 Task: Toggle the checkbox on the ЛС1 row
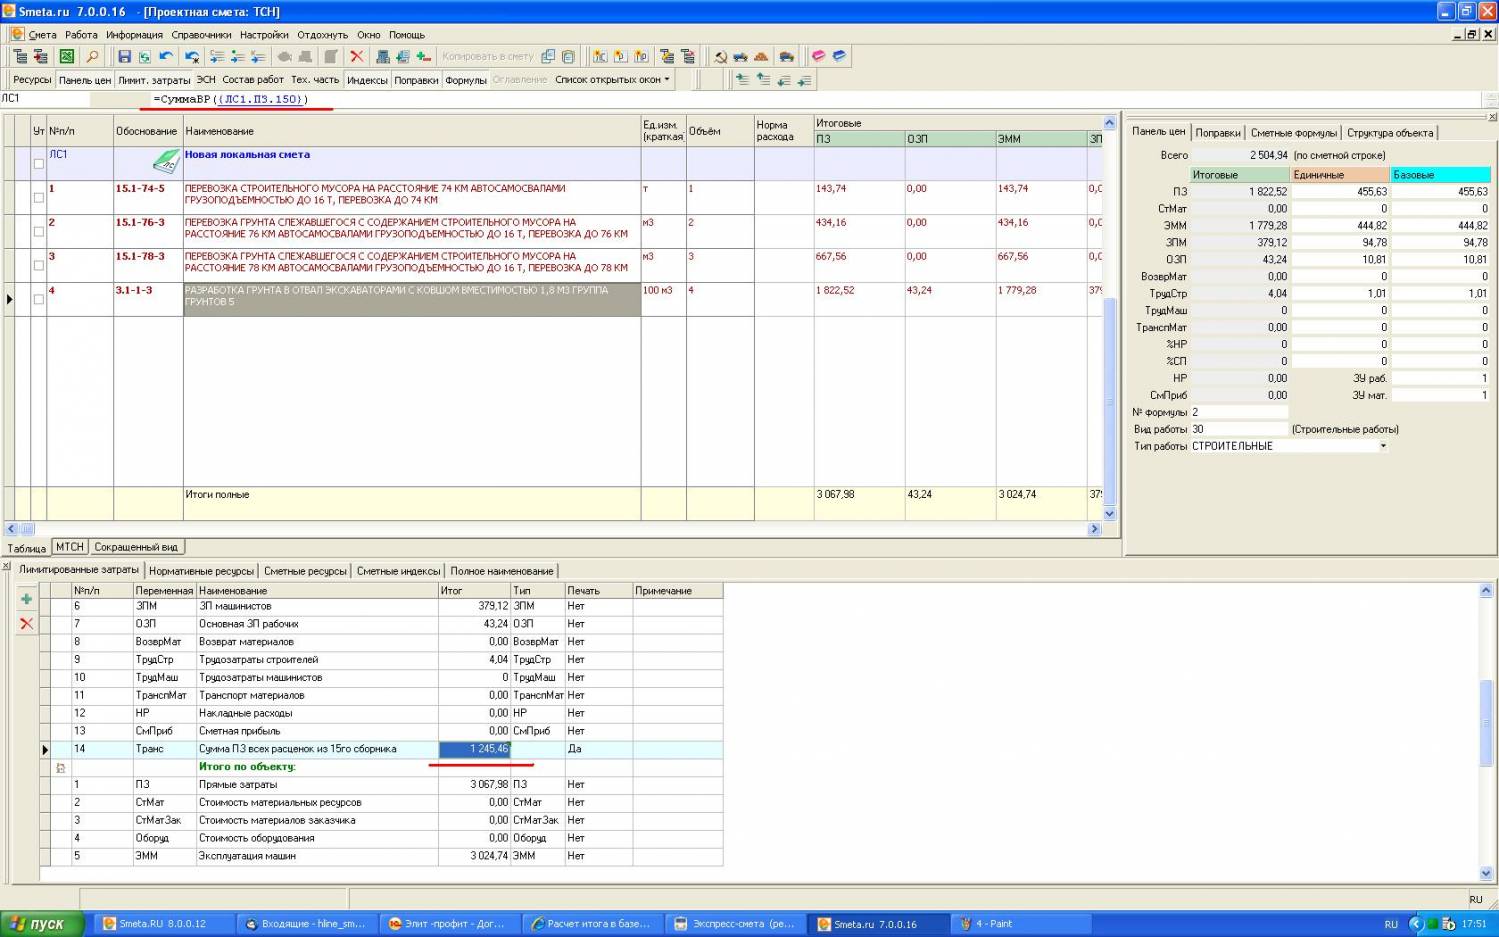pyautogui.click(x=39, y=163)
